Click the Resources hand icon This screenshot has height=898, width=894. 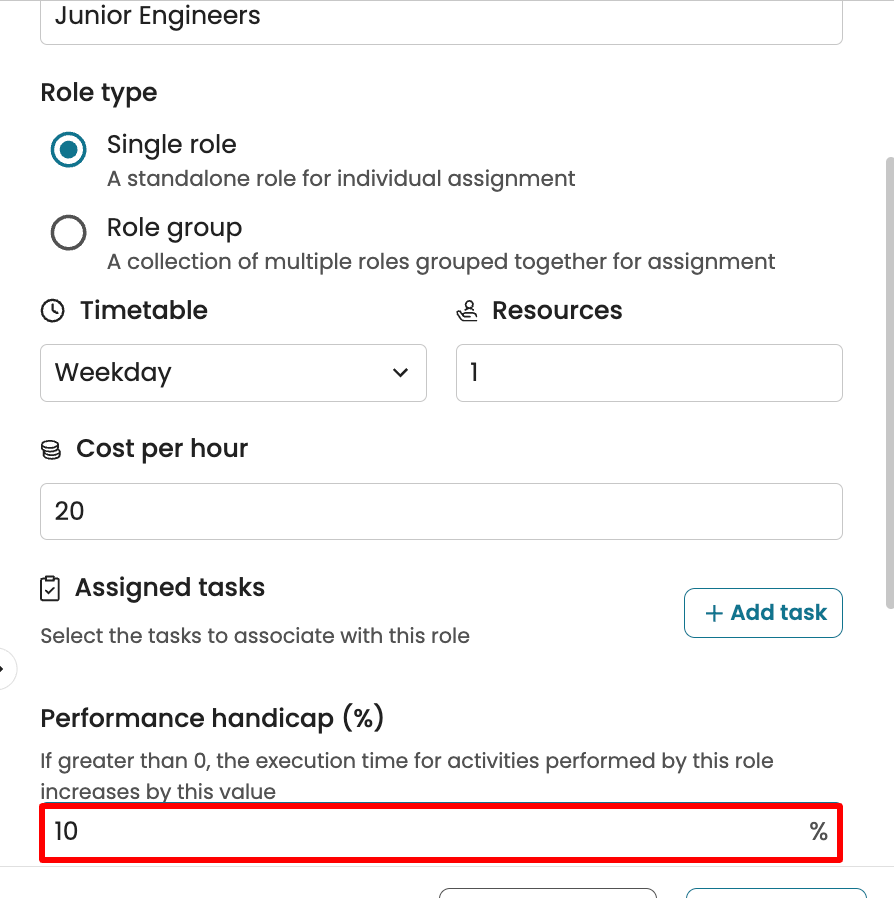click(x=467, y=311)
